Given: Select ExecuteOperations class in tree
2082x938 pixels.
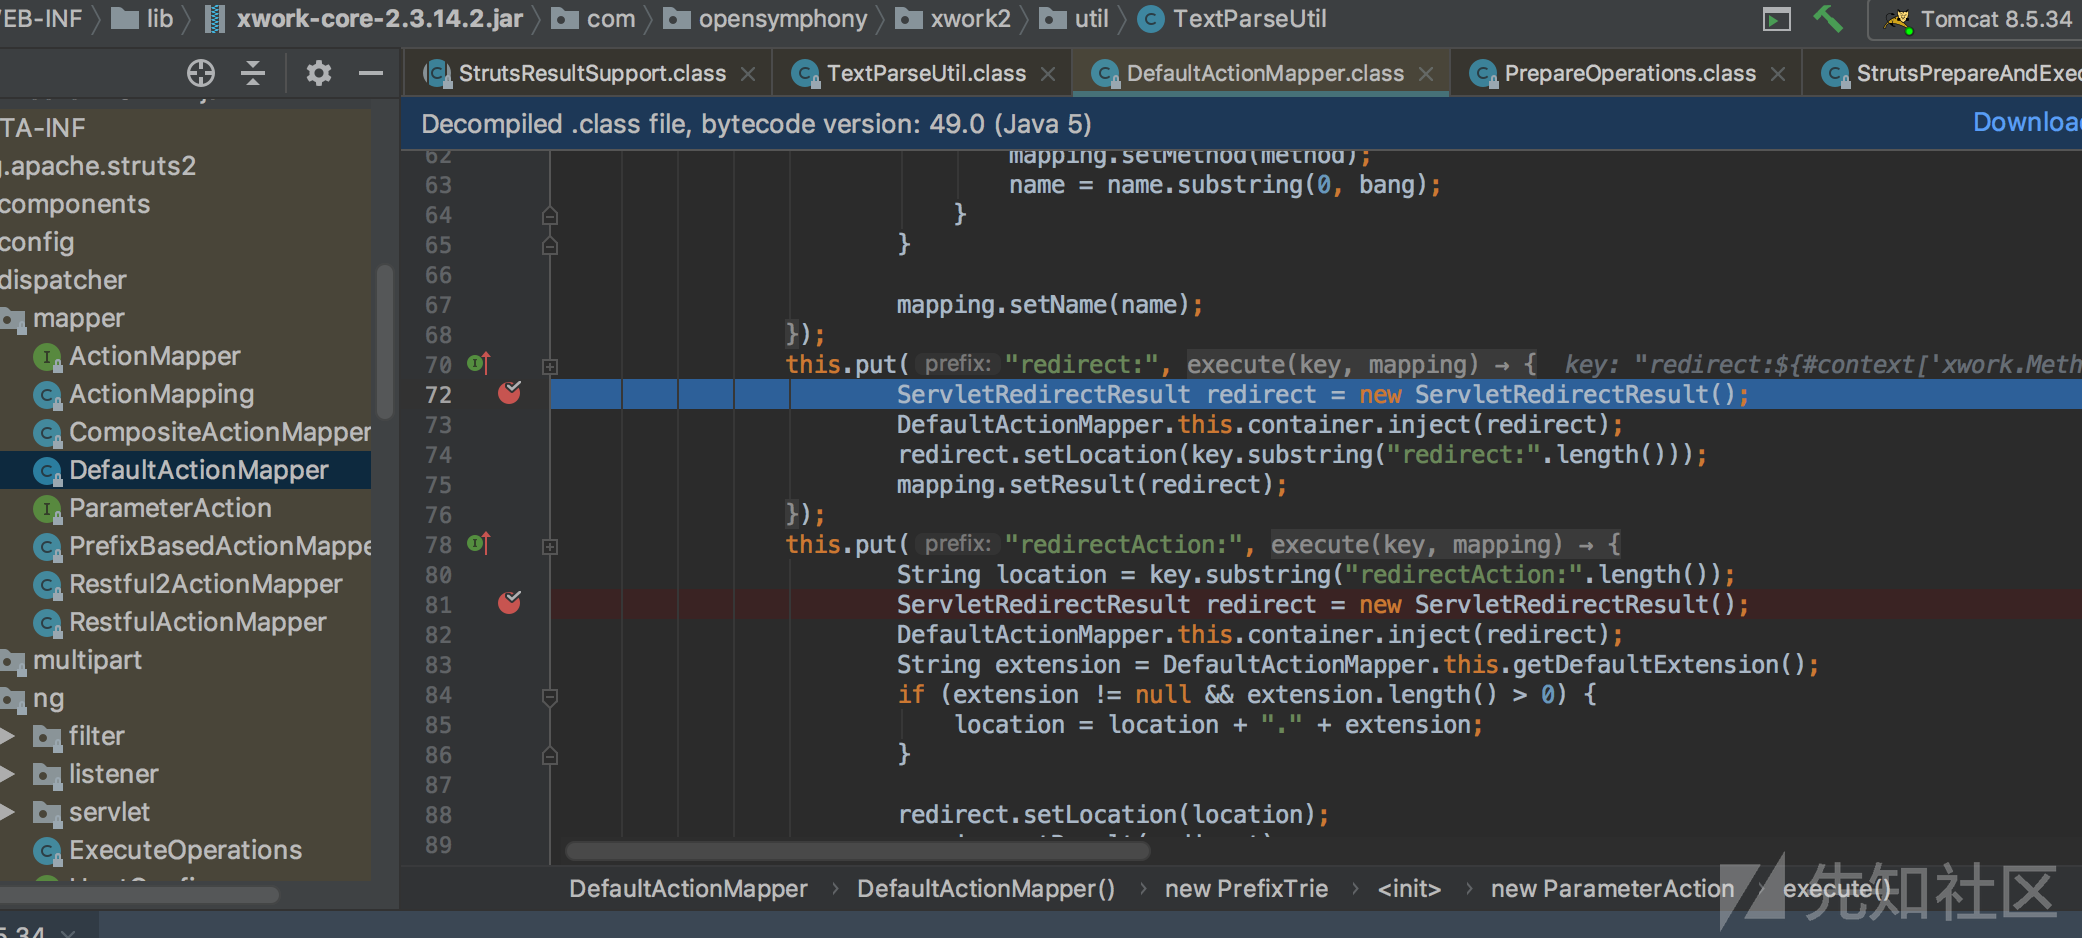Looking at the screenshot, I should (185, 850).
